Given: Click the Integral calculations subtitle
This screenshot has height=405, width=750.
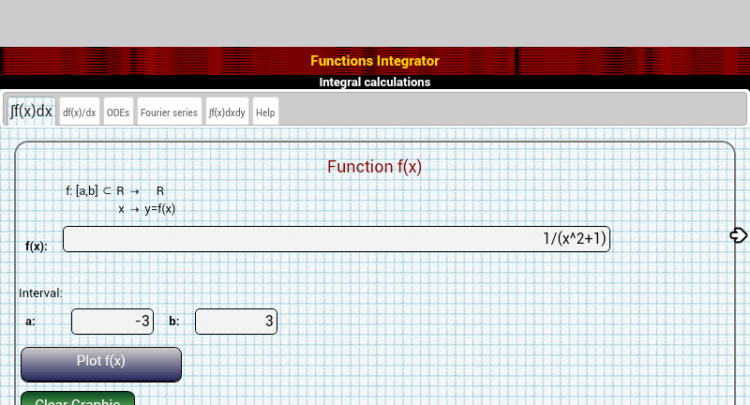Looking at the screenshot, I should click(374, 82).
